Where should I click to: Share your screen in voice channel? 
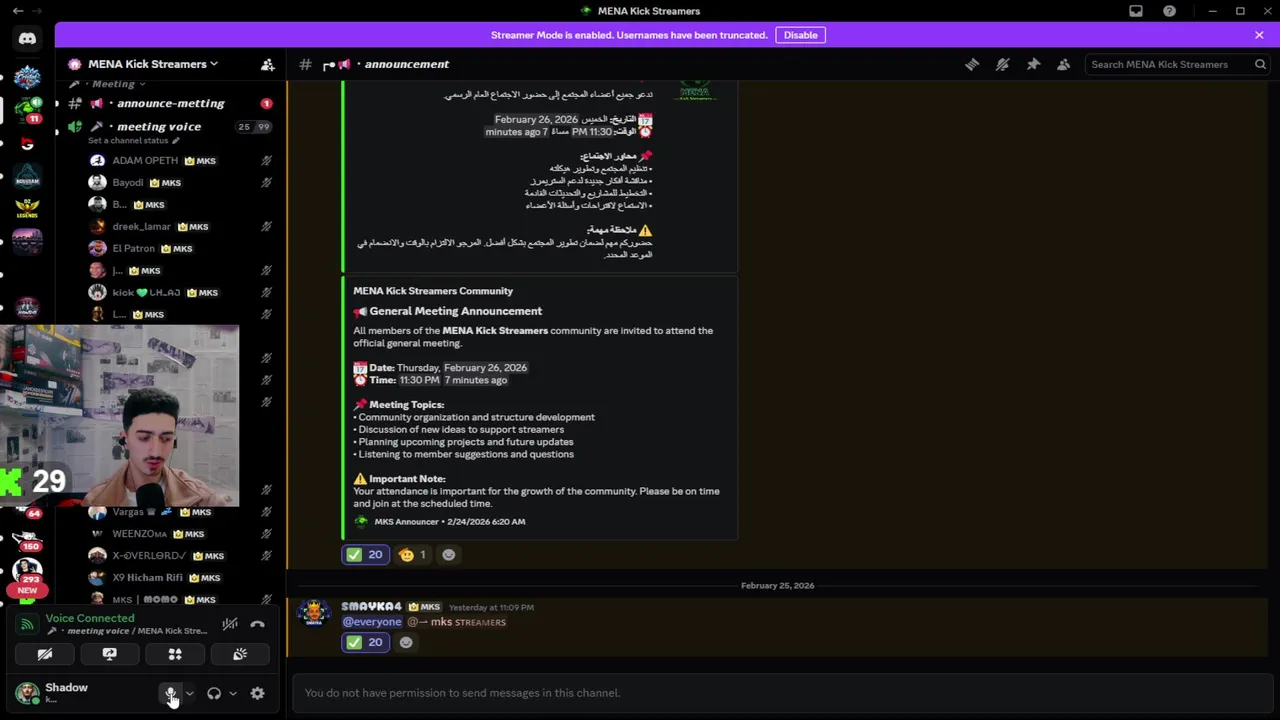coord(110,654)
